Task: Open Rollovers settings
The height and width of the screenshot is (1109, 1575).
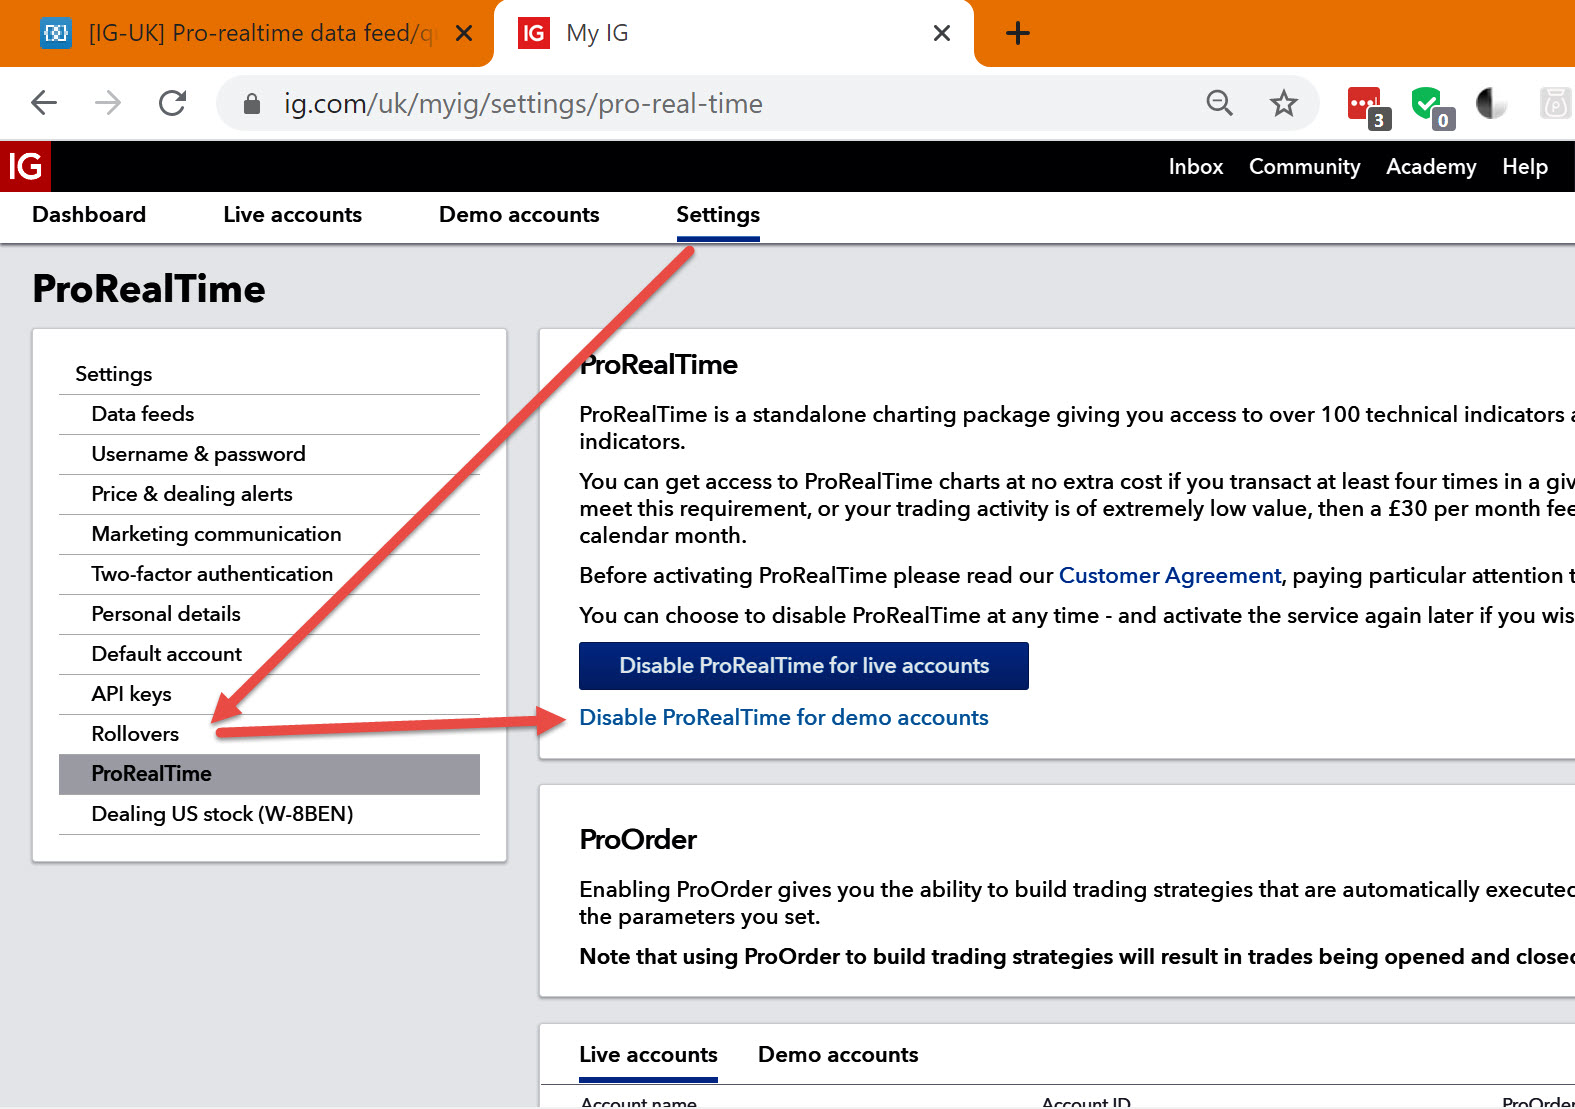Action: pyautogui.click(x=269, y=734)
